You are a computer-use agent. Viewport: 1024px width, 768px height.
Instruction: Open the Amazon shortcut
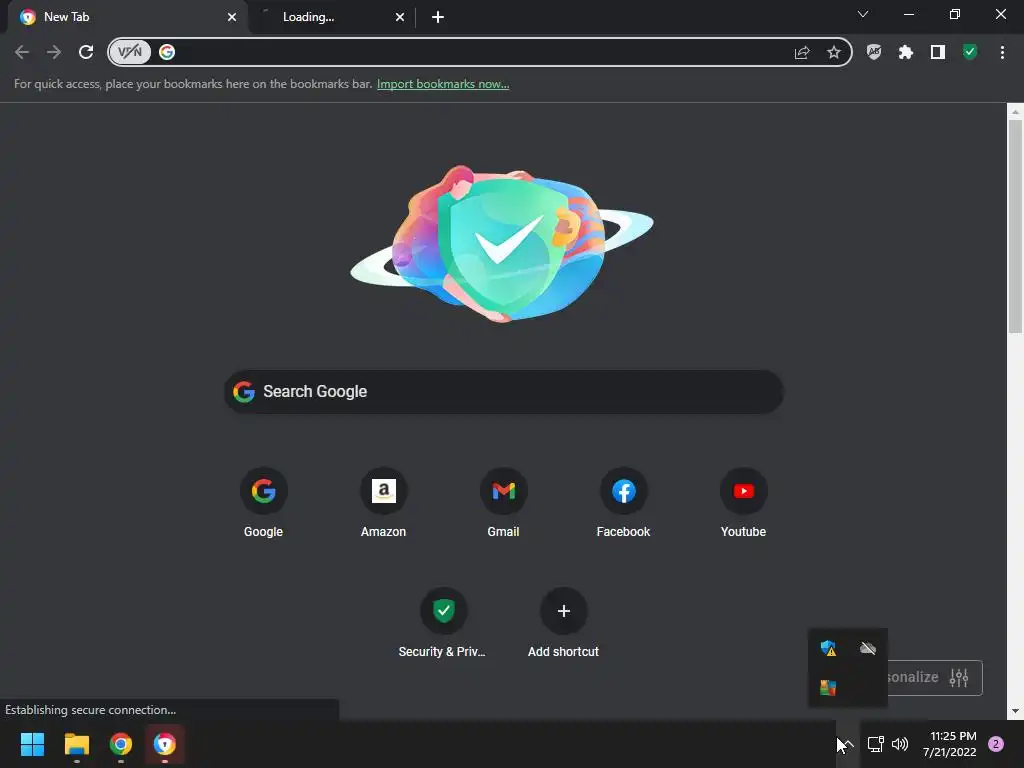point(383,504)
